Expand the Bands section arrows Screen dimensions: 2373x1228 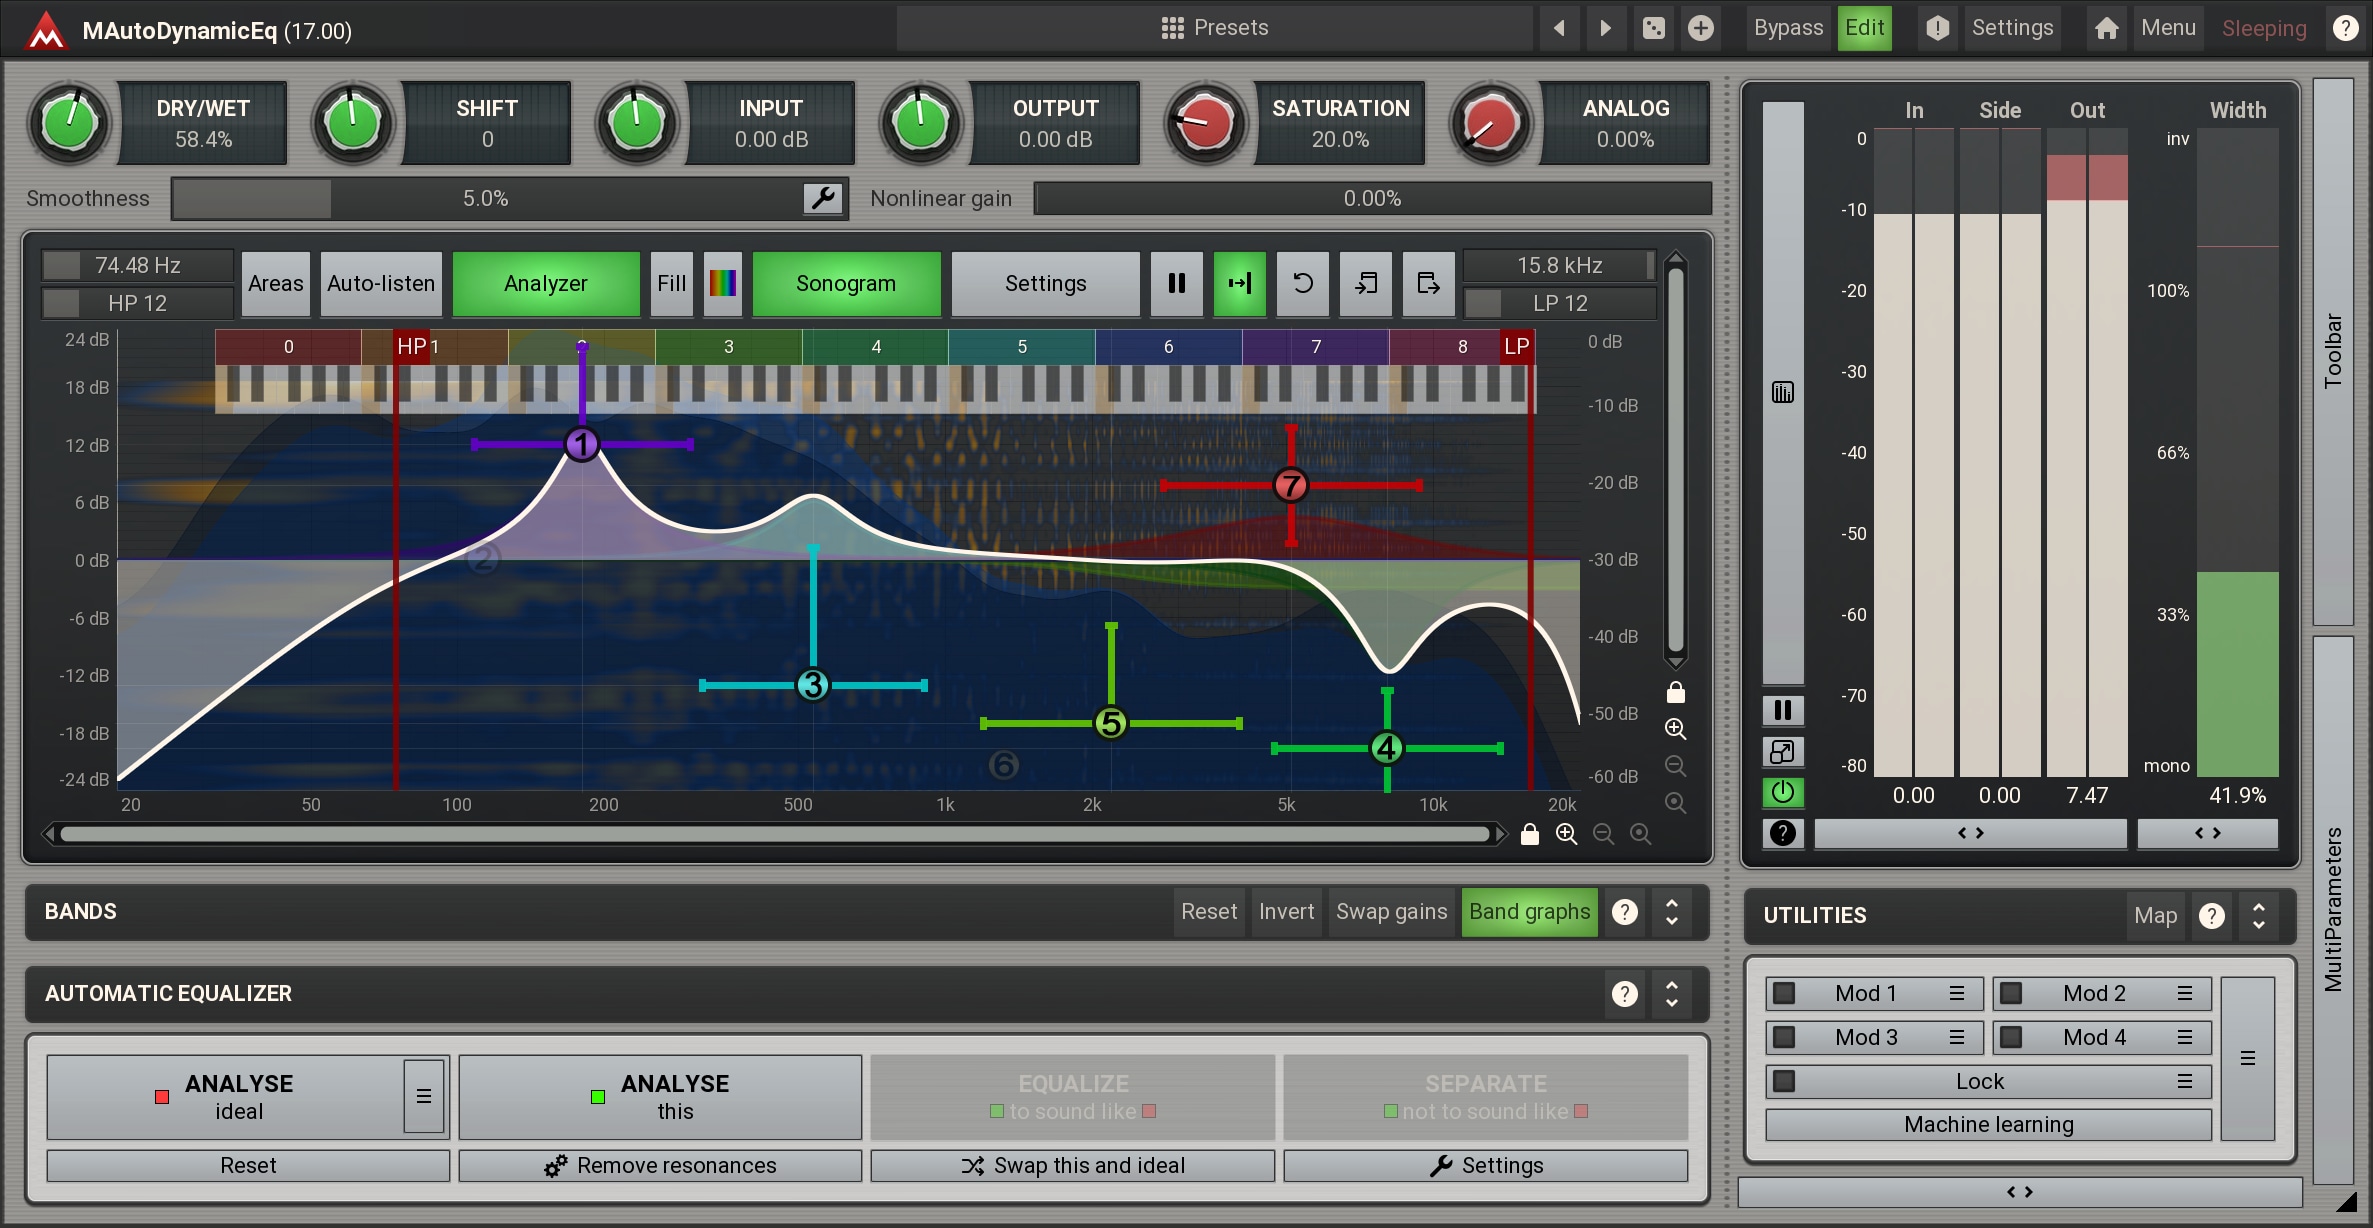1671,911
